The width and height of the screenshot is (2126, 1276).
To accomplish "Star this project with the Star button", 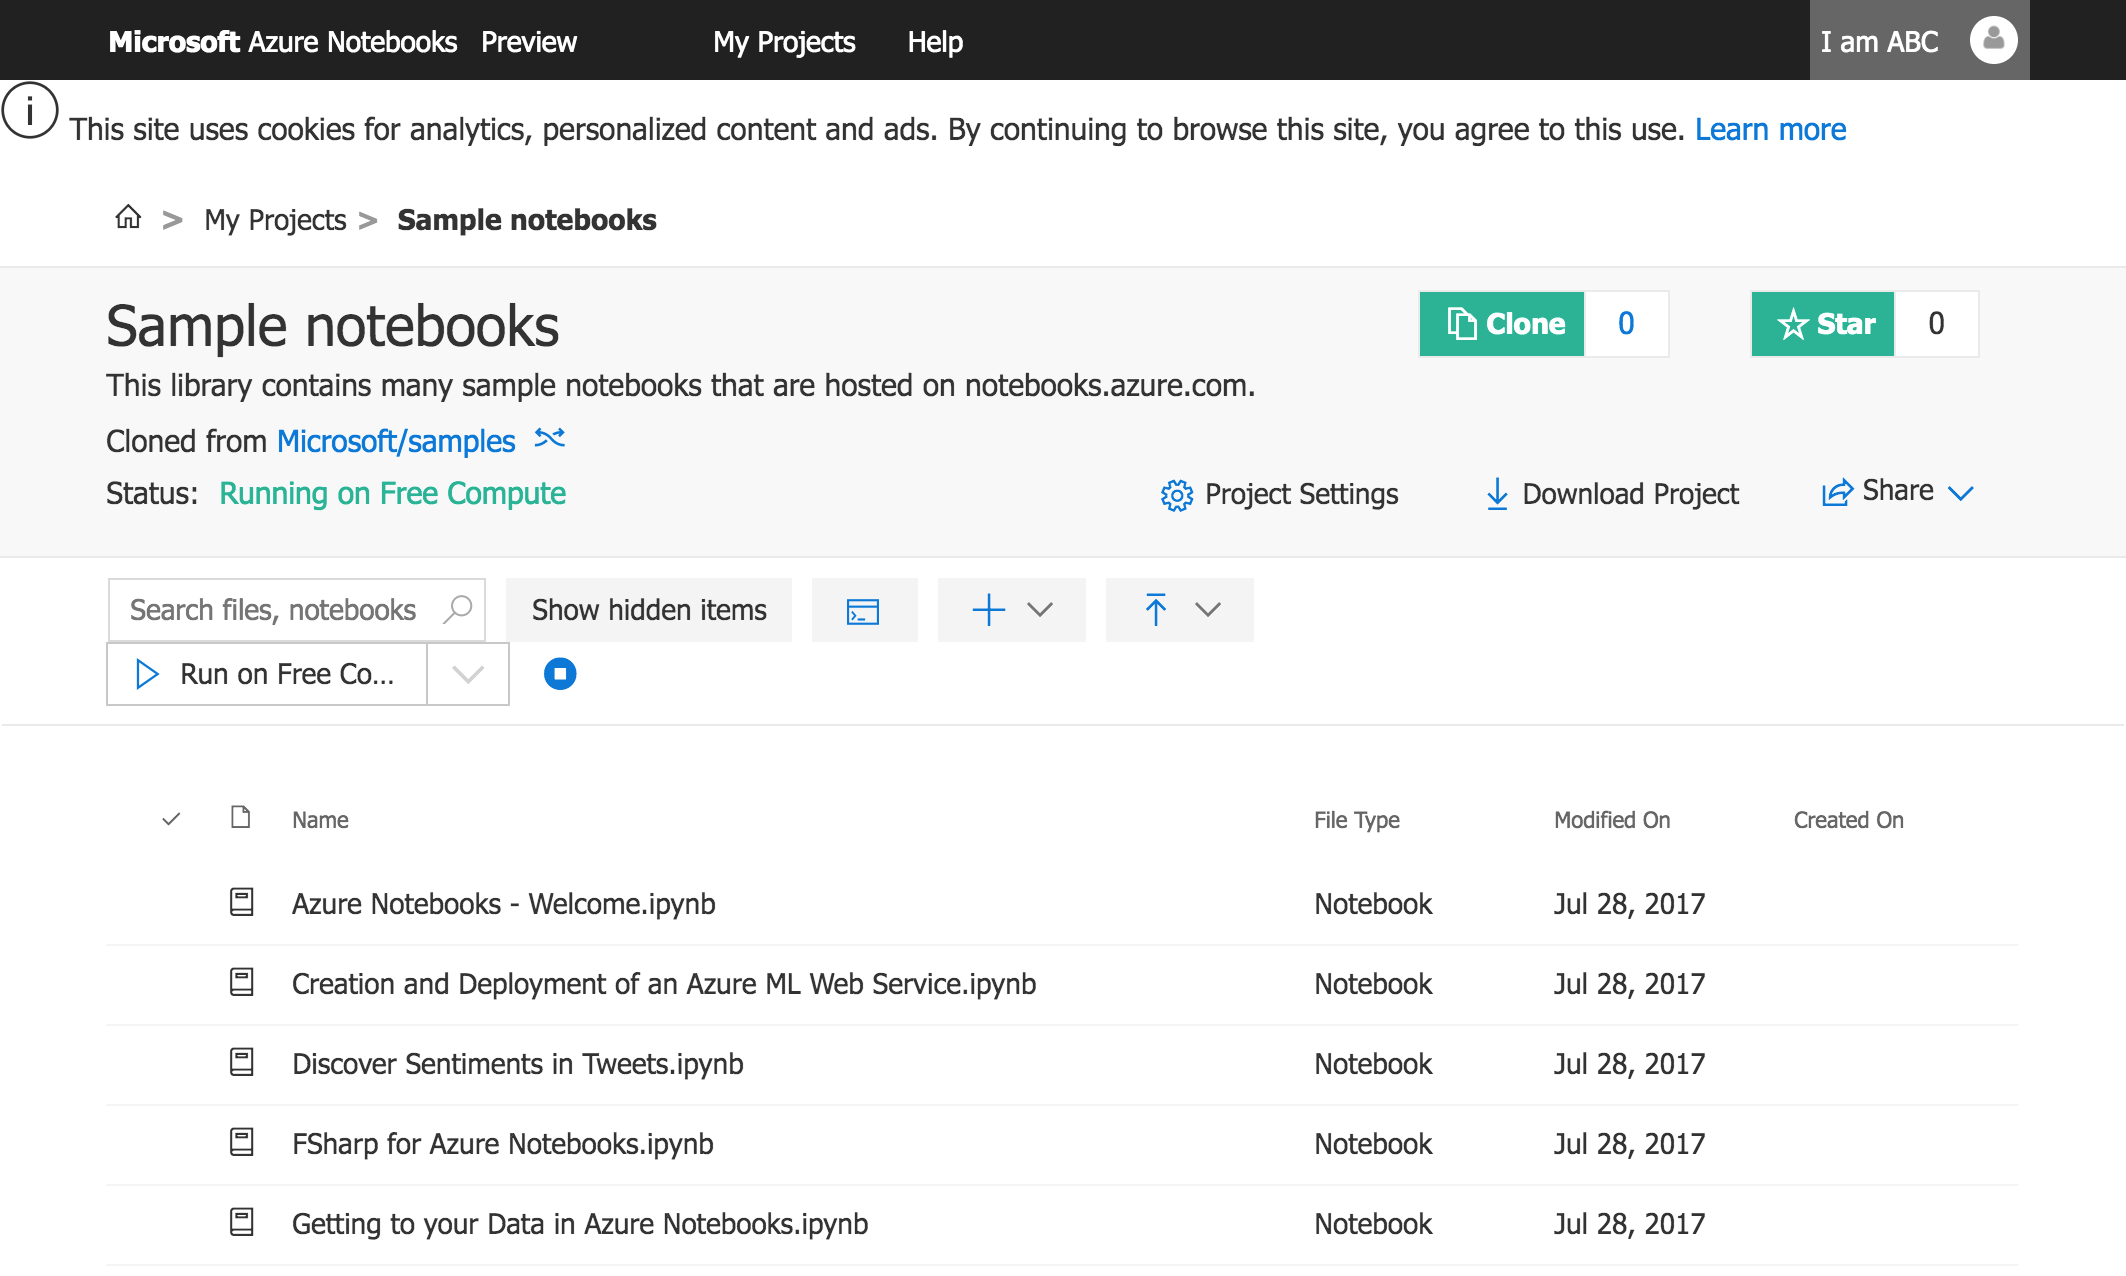I will pyautogui.click(x=1822, y=324).
